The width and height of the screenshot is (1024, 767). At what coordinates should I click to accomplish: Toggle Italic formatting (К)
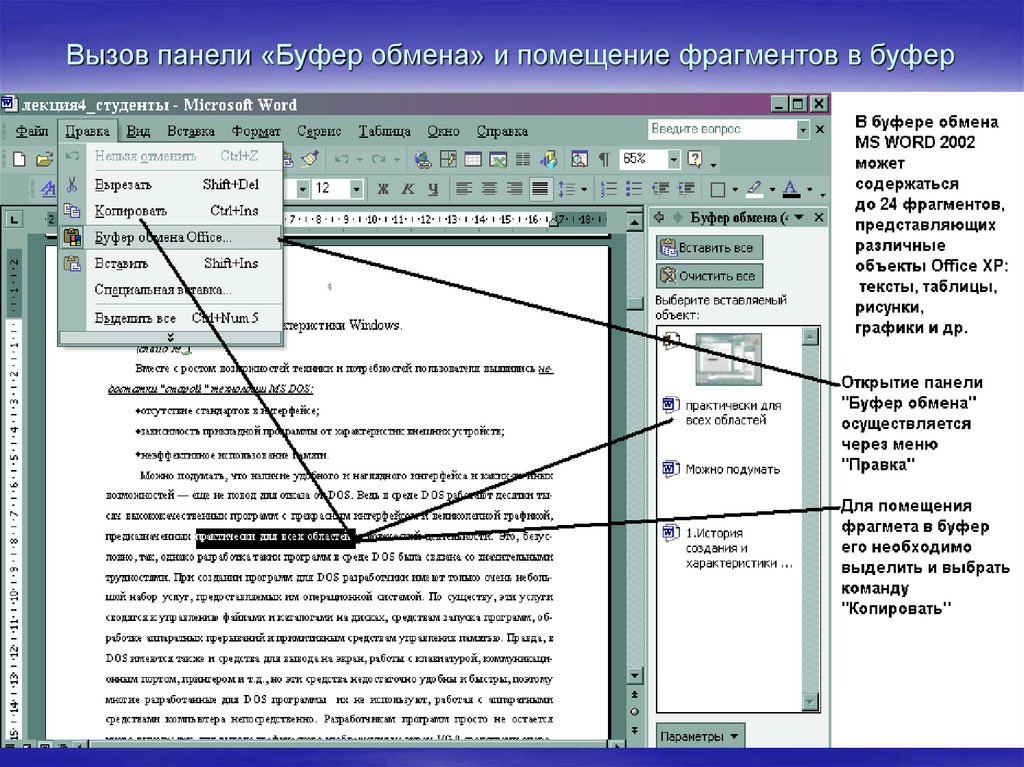coord(408,189)
